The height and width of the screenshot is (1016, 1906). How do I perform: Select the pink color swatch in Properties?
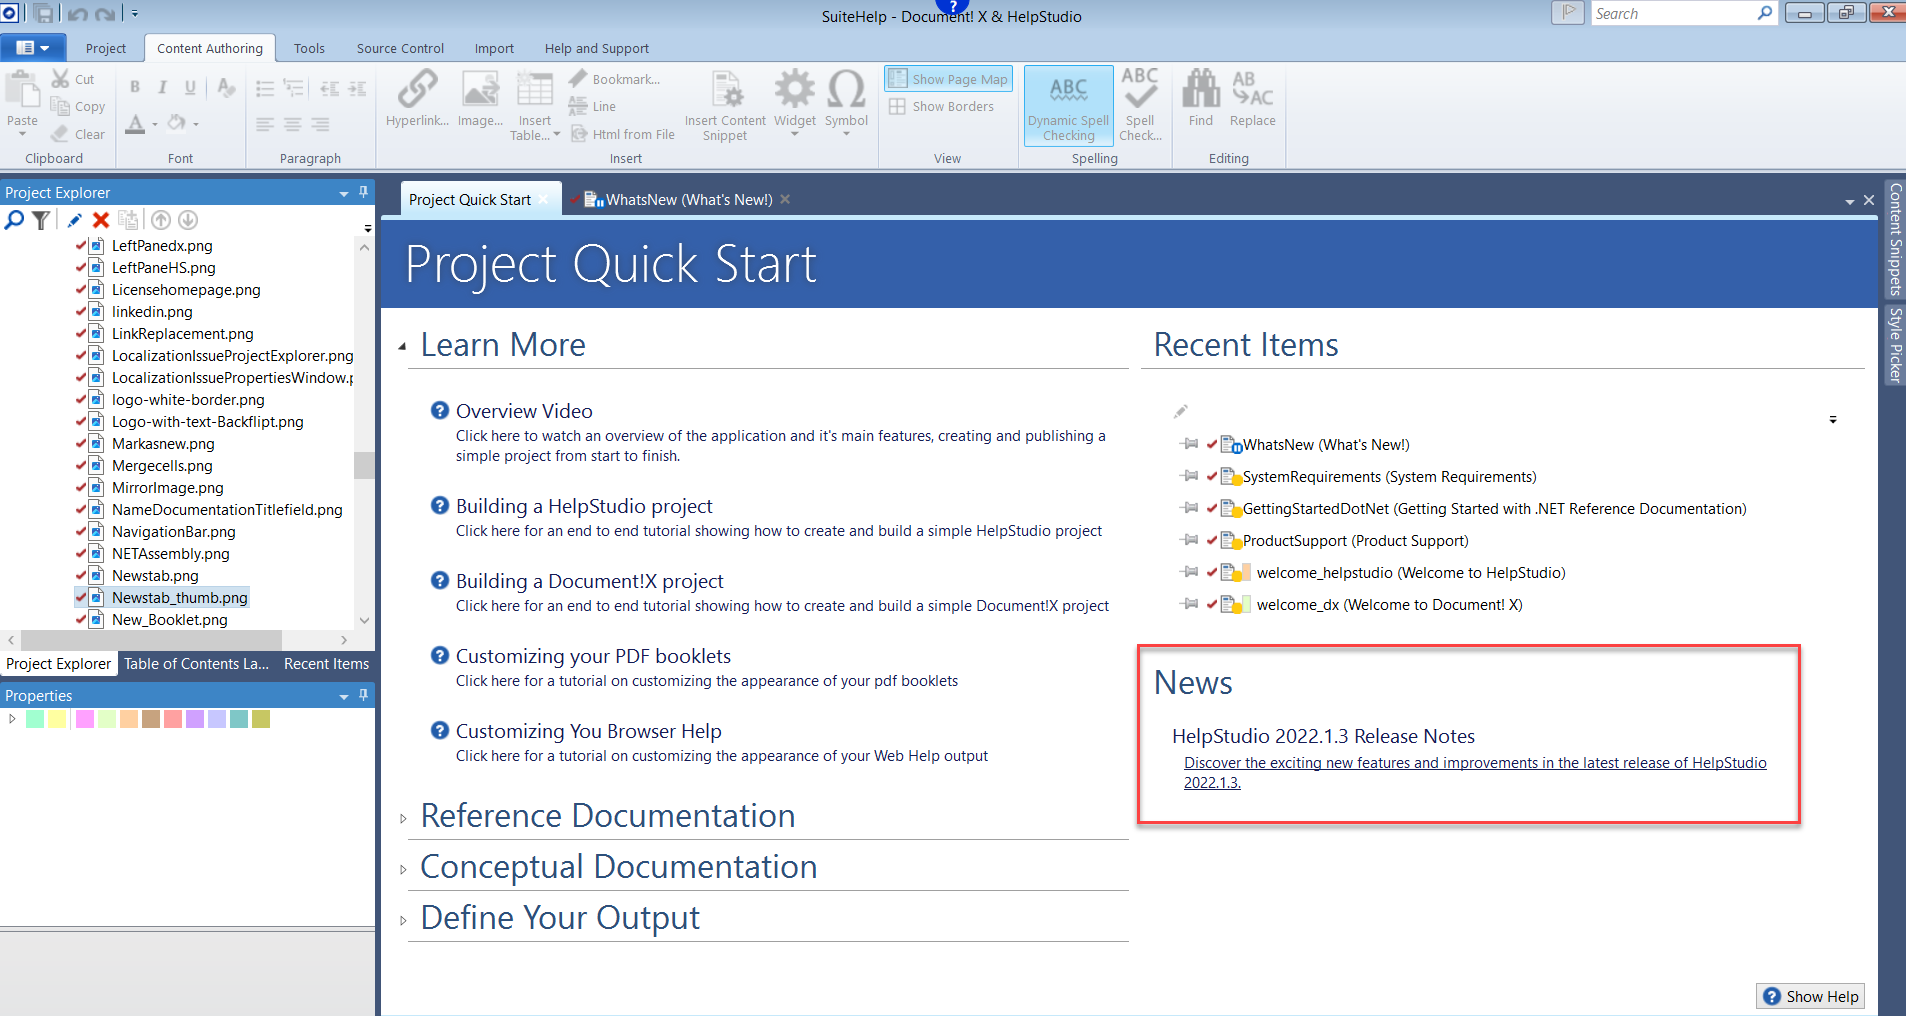coord(84,719)
